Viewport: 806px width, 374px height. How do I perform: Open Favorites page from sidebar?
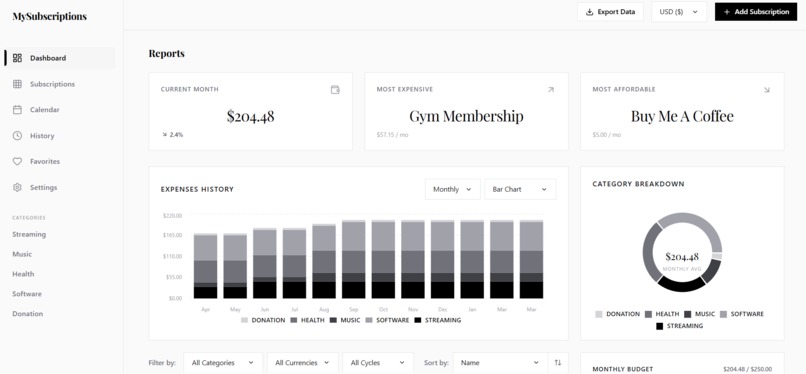pyautogui.click(x=60, y=161)
